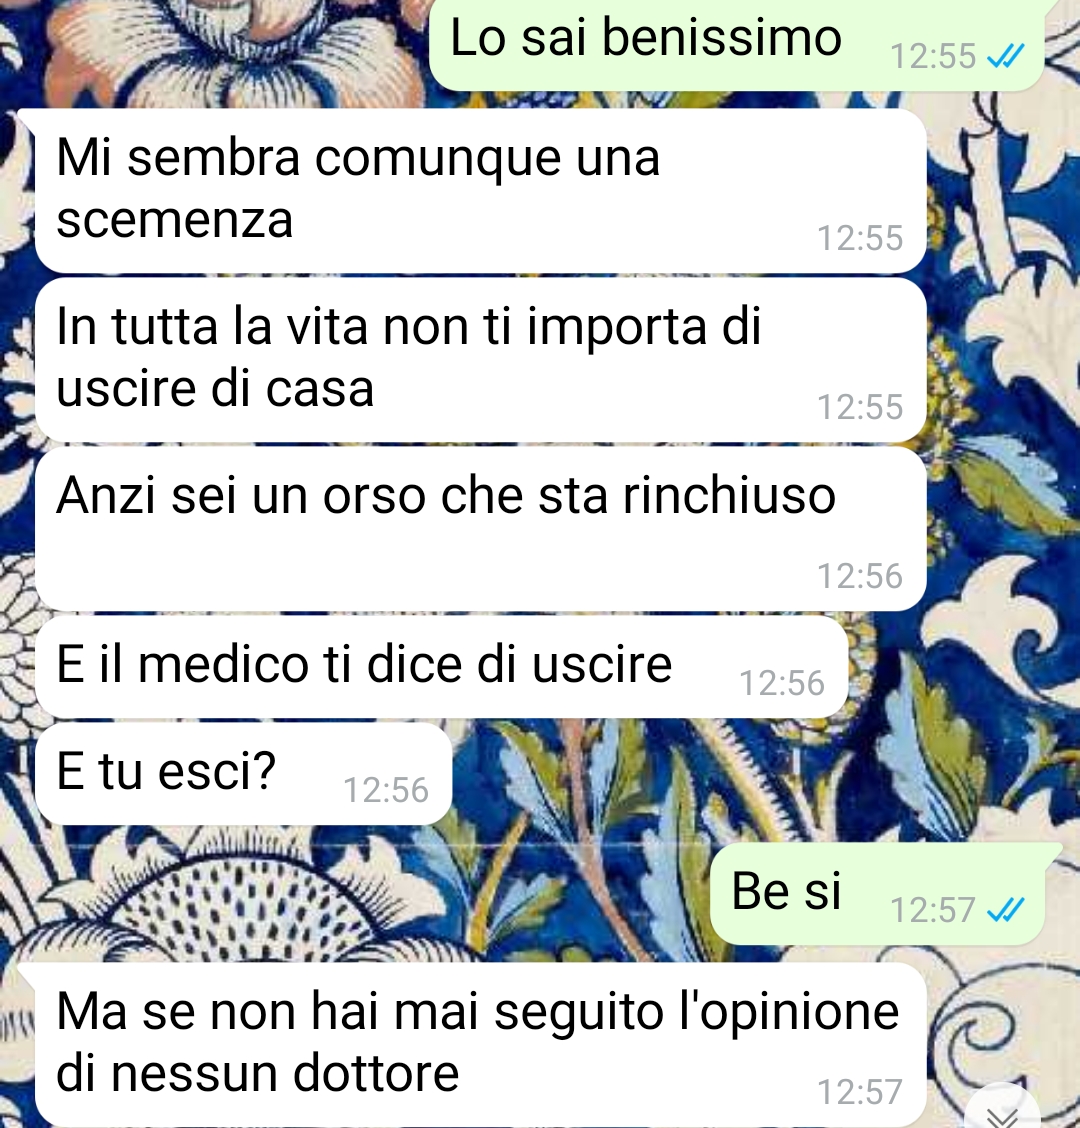Select the 'E tu esci?' message bubble
The height and width of the screenshot is (1128, 1080).
coord(243,774)
